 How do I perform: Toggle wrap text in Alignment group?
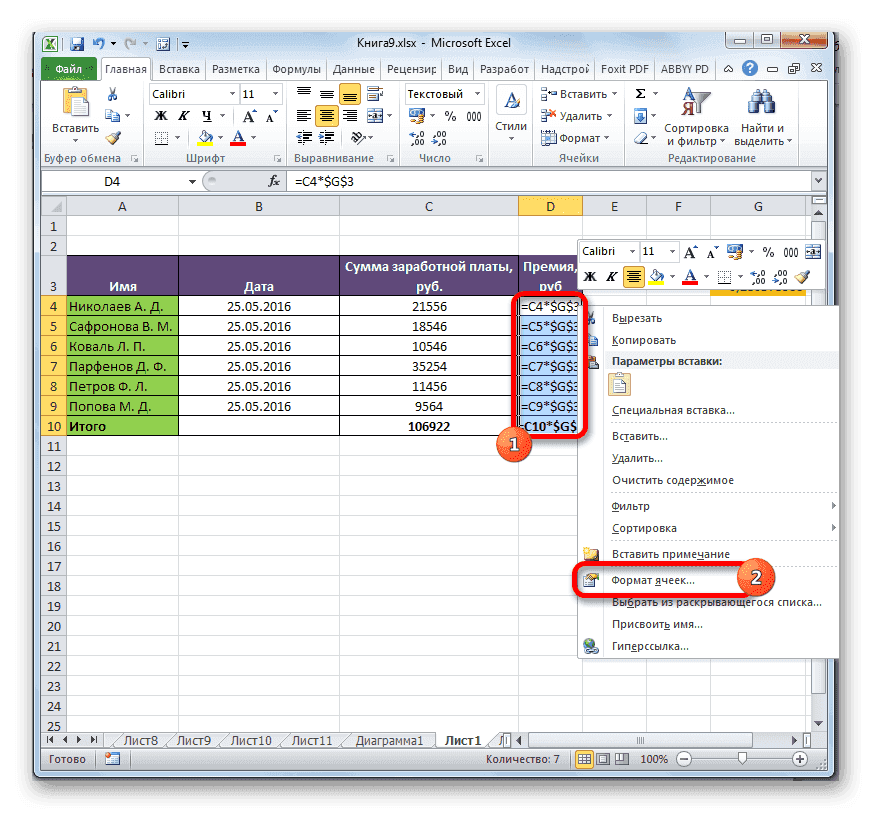373,95
